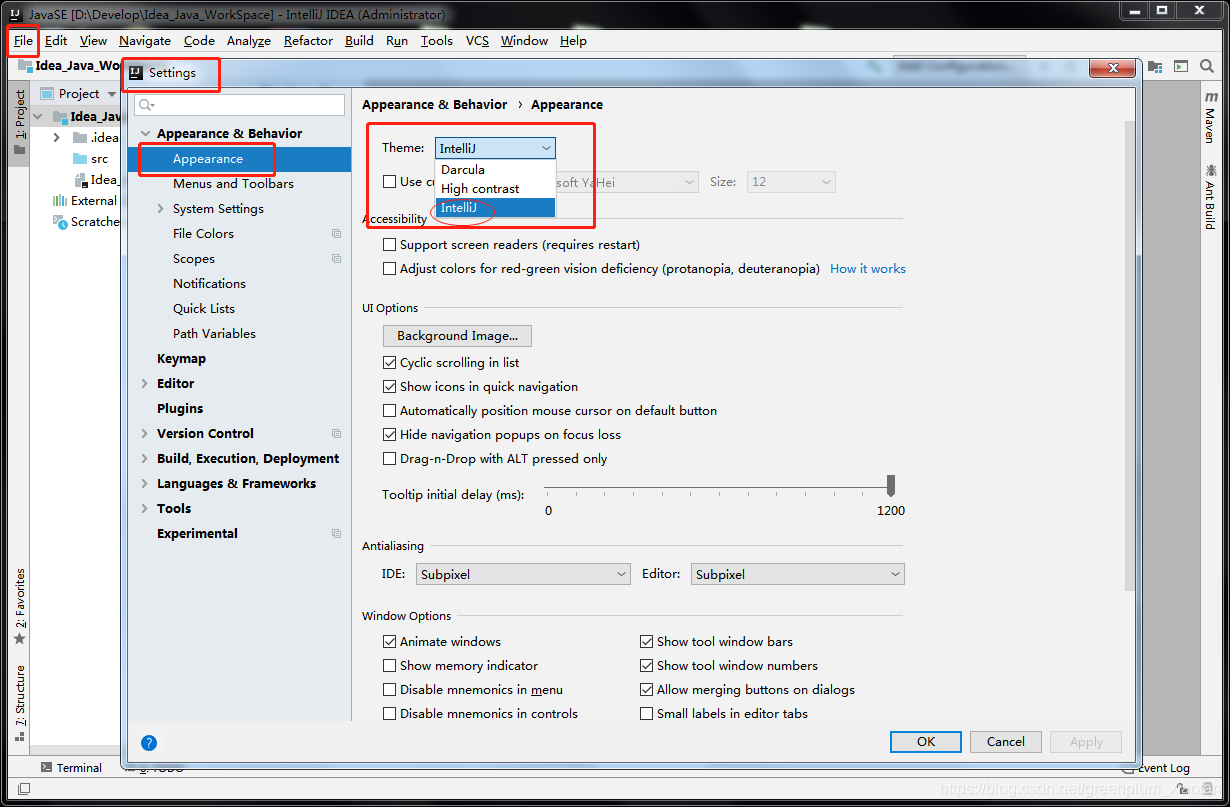Click the project-level icon beside Scopes
The height and width of the screenshot is (807, 1230).
coord(337,259)
